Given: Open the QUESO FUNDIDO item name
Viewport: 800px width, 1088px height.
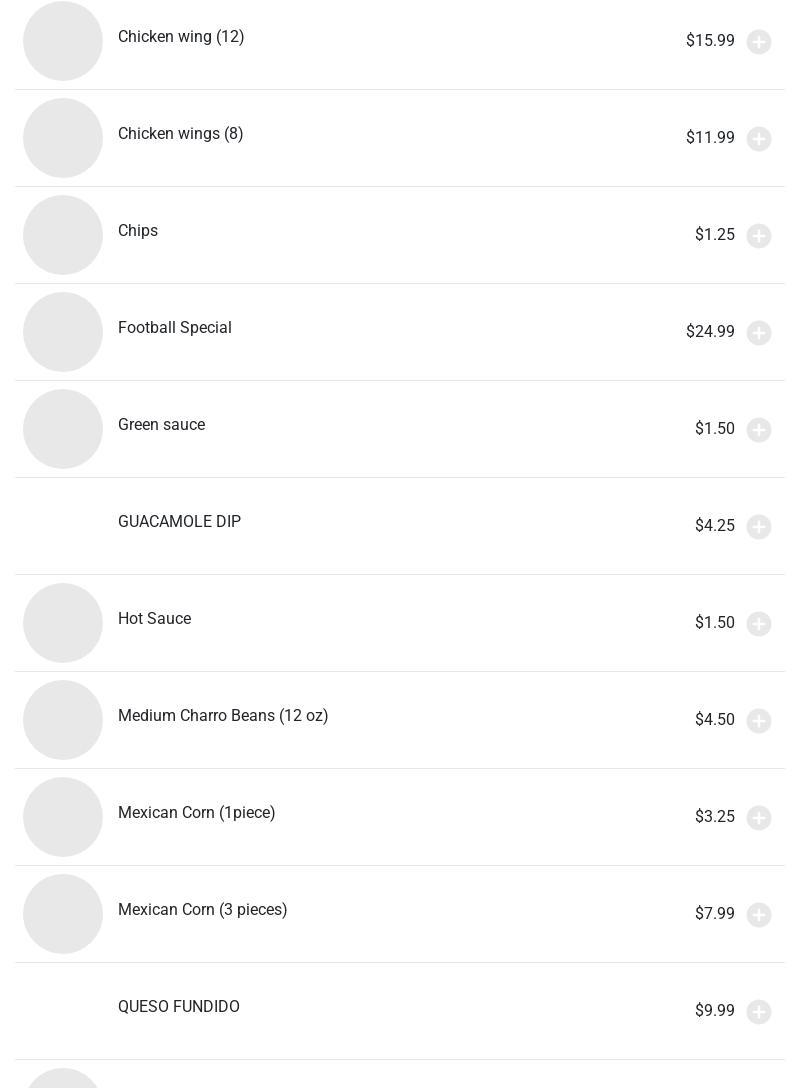Looking at the screenshot, I should [179, 1007].
